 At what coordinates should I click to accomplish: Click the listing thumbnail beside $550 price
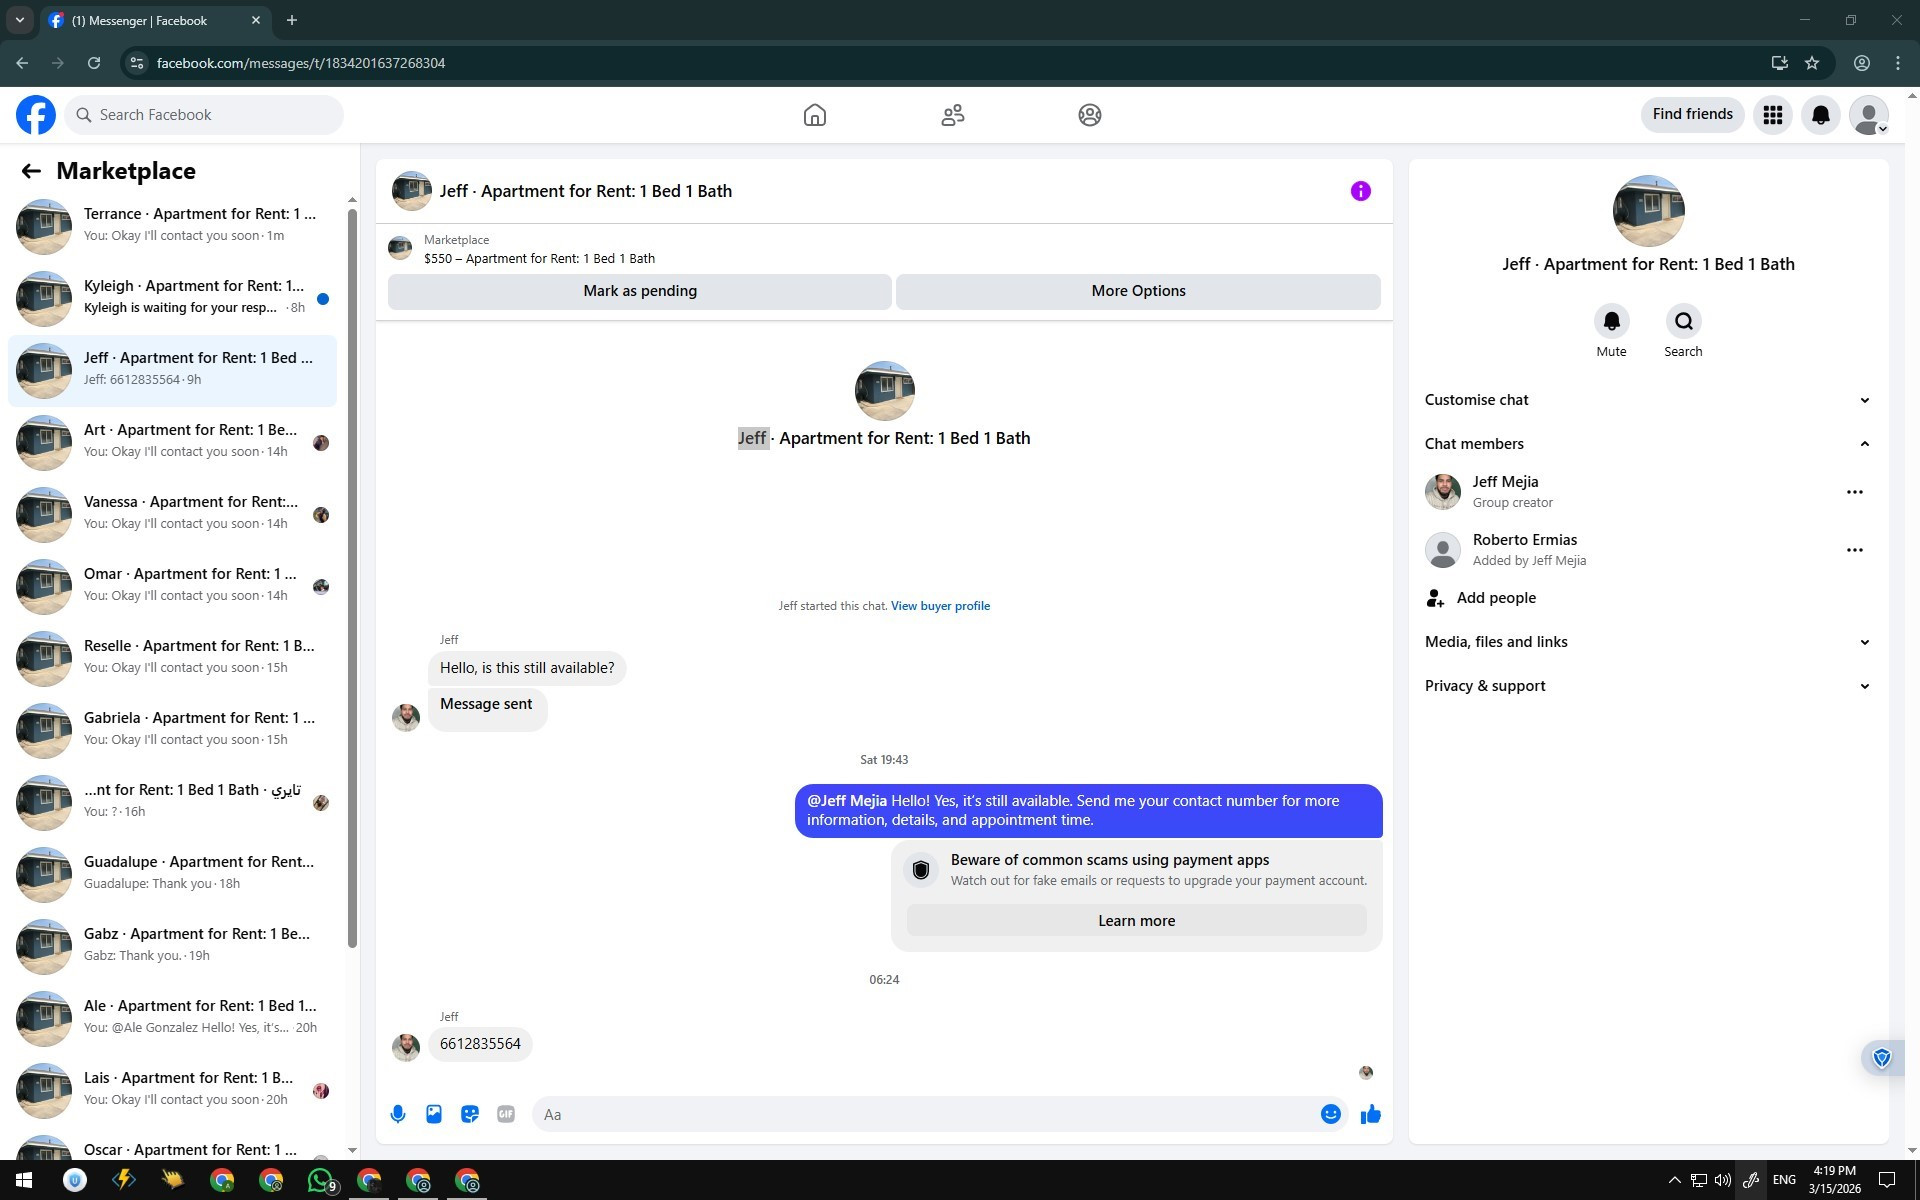(x=400, y=248)
